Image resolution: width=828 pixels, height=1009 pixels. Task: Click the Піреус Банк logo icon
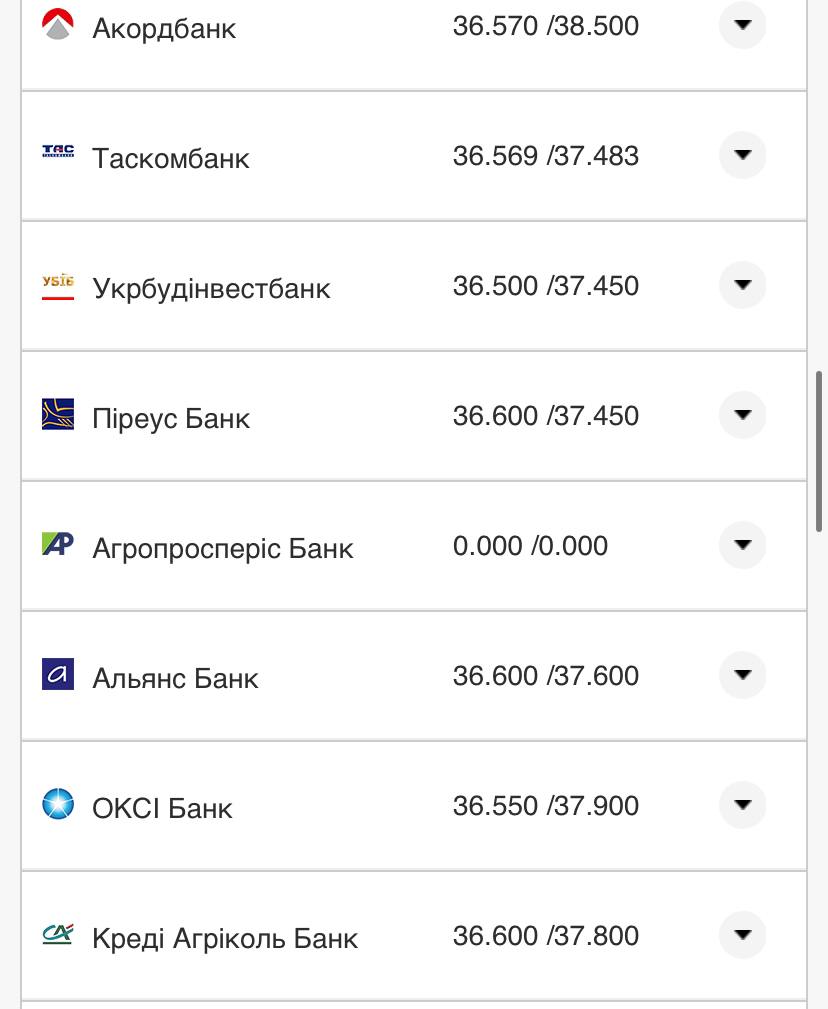(x=58, y=414)
